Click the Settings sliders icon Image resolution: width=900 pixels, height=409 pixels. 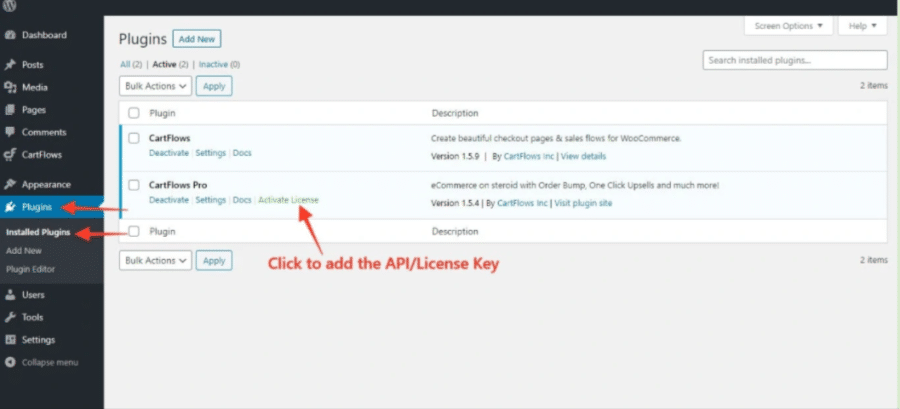point(10,340)
